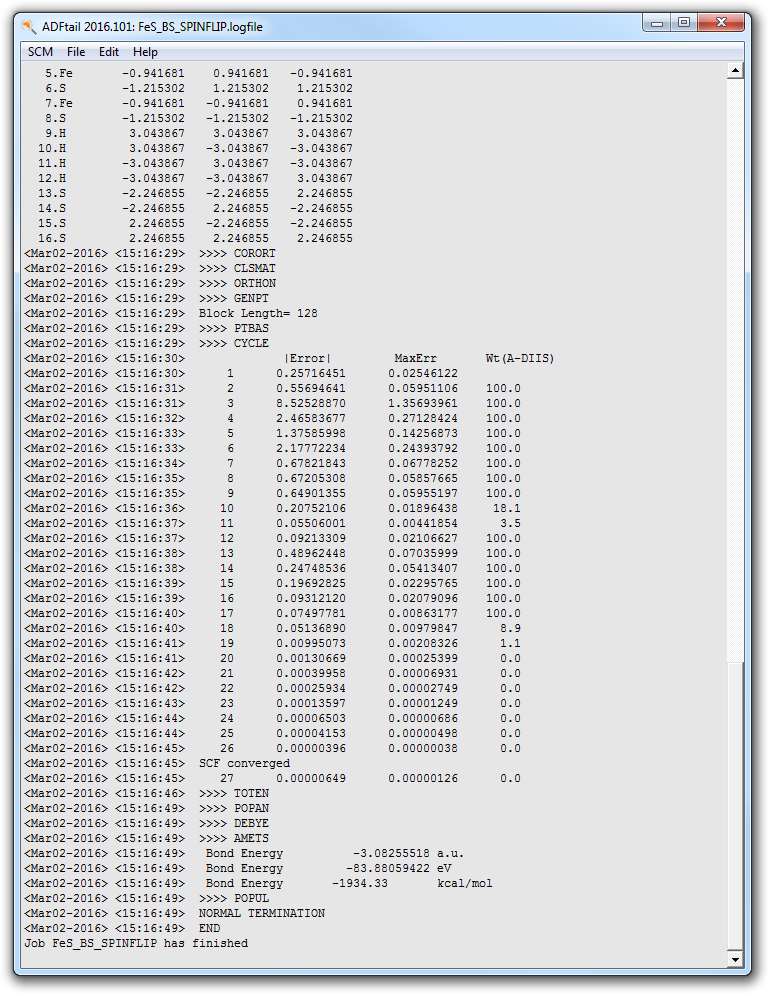
Task: Click the '>>>> CORORT' log entry
Action: pyautogui.click(x=237, y=253)
